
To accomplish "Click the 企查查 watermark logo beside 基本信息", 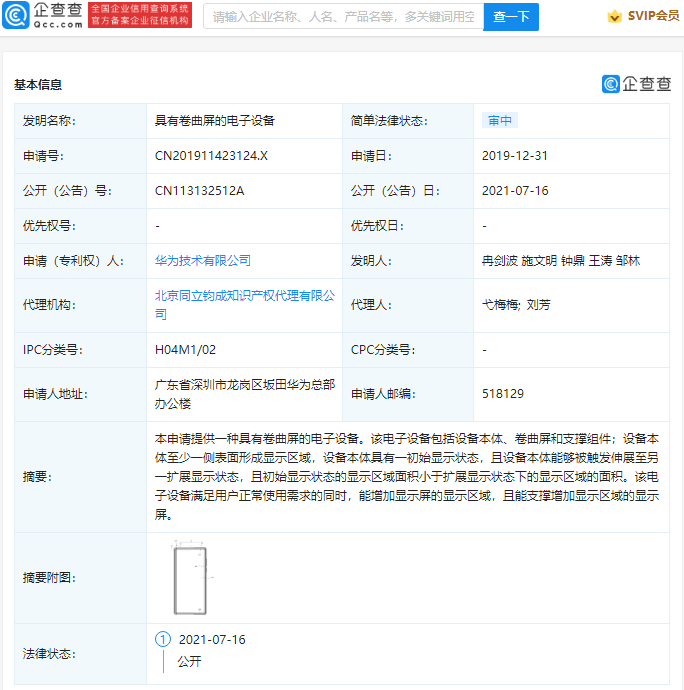I will click(x=636, y=84).
